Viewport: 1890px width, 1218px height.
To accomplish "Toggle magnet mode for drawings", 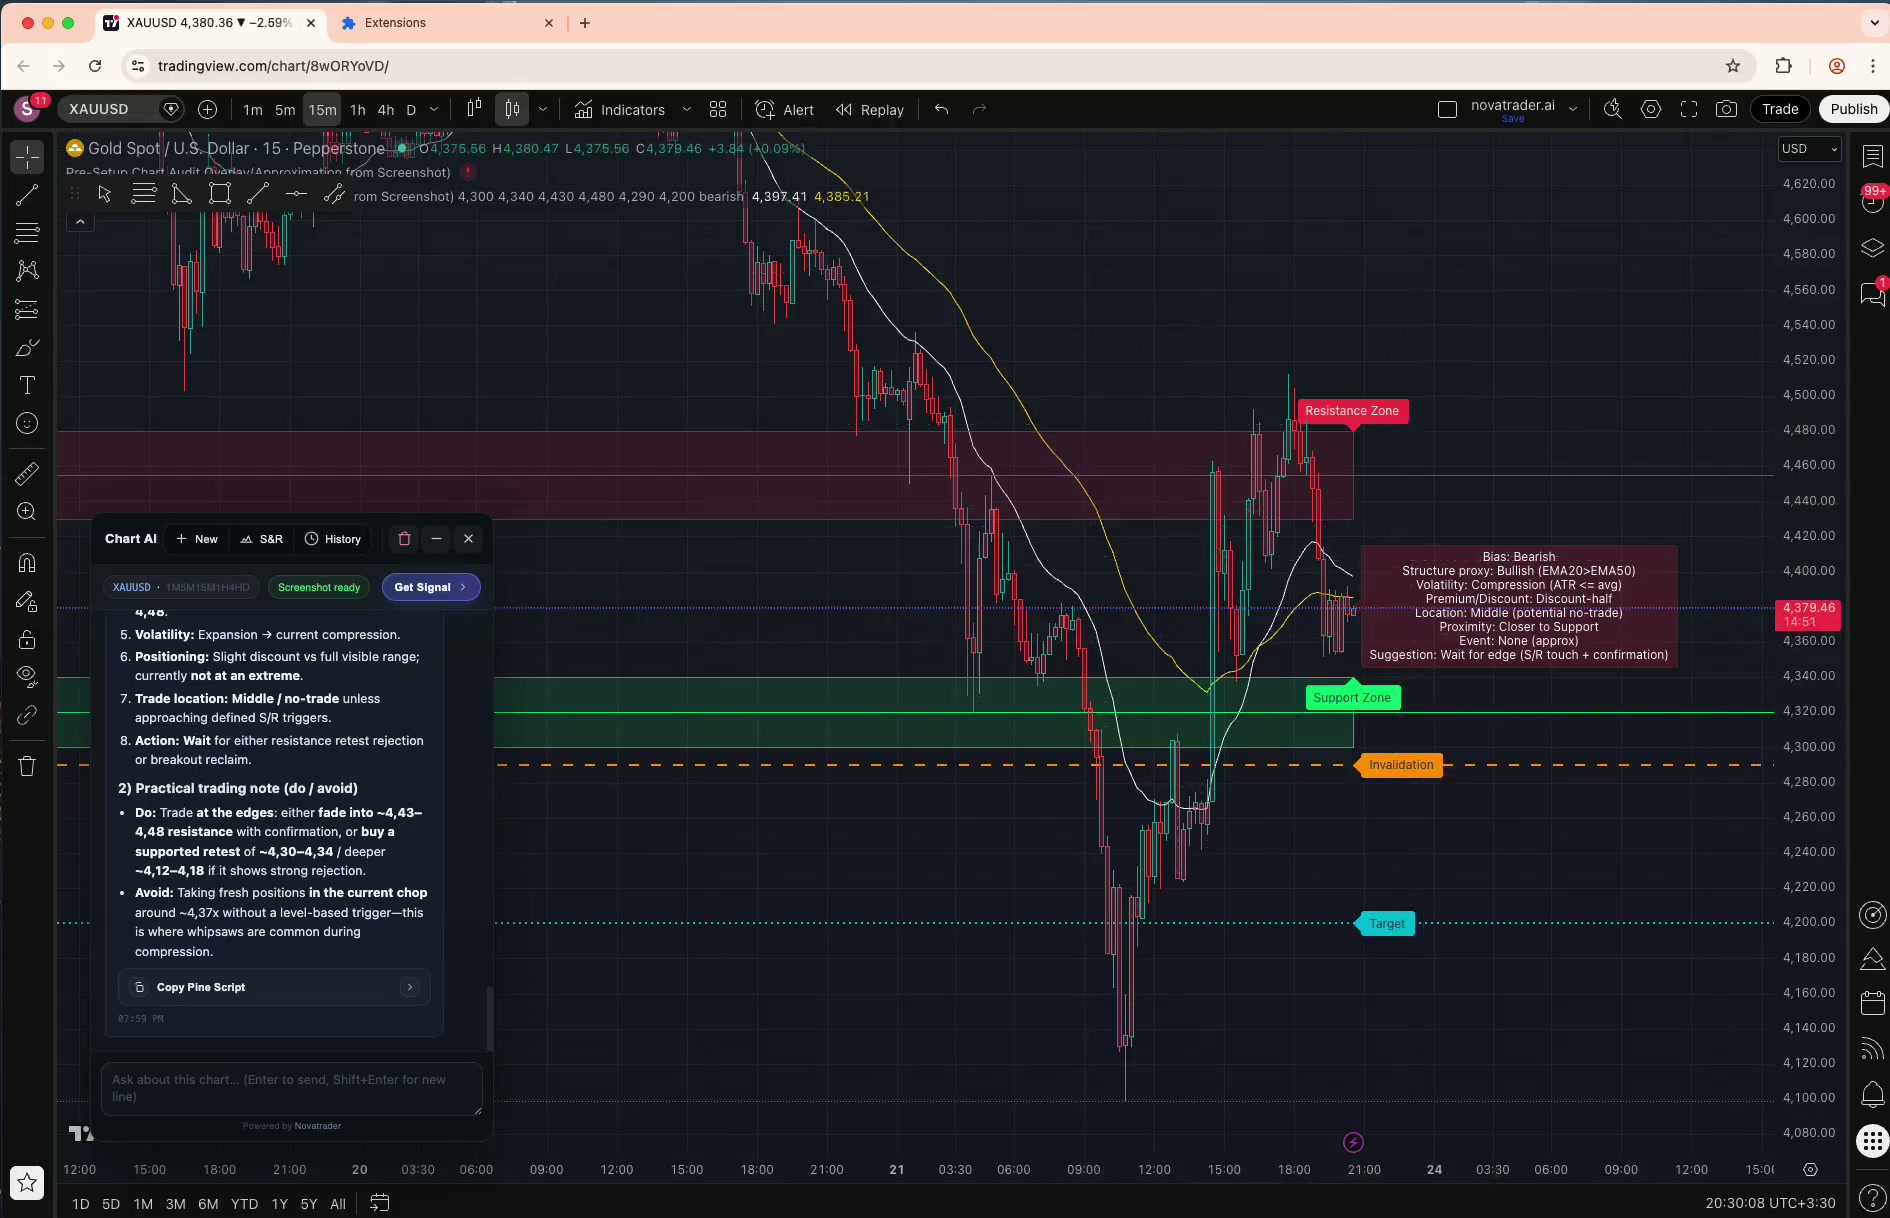I will point(27,563).
